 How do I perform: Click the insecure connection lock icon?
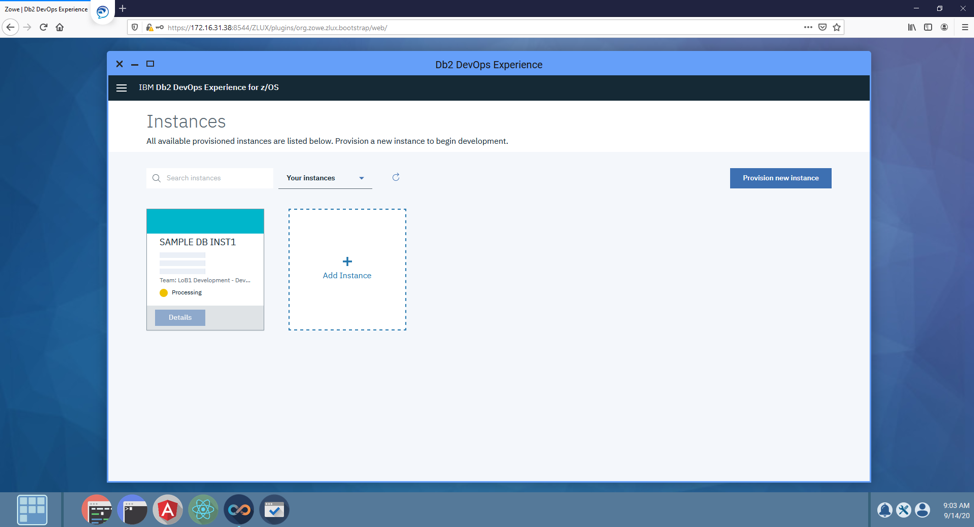coord(149,27)
